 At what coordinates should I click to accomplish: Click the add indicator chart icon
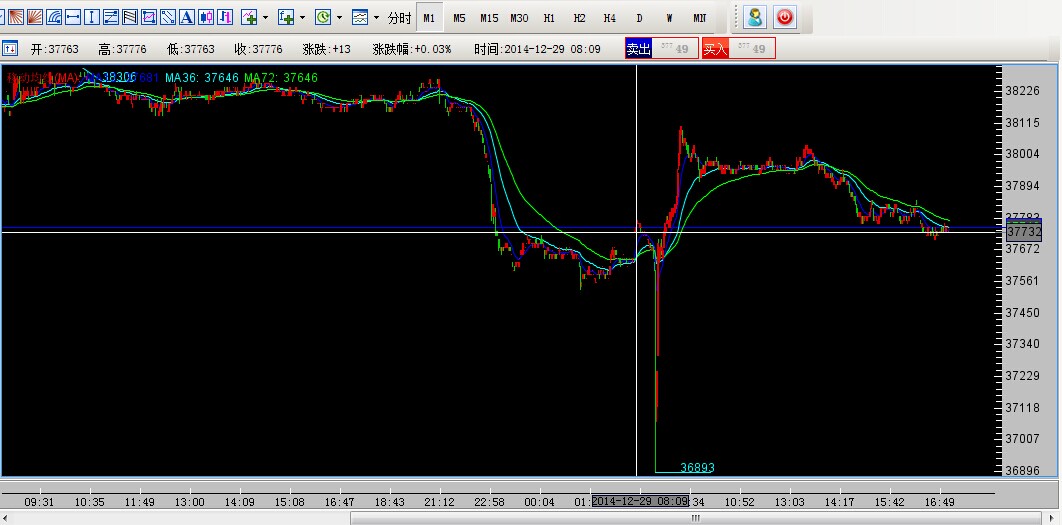point(249,17)
